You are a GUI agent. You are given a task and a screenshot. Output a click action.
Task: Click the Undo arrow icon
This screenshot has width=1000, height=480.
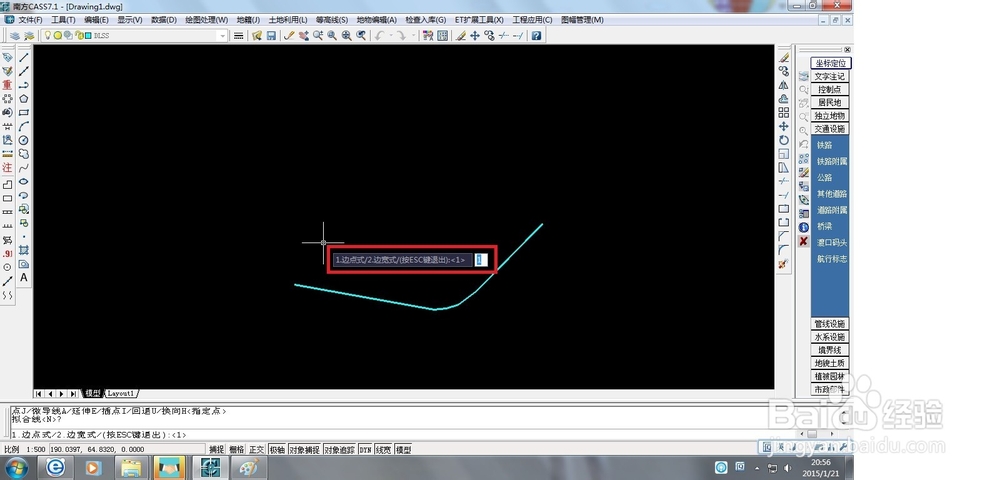379,36
